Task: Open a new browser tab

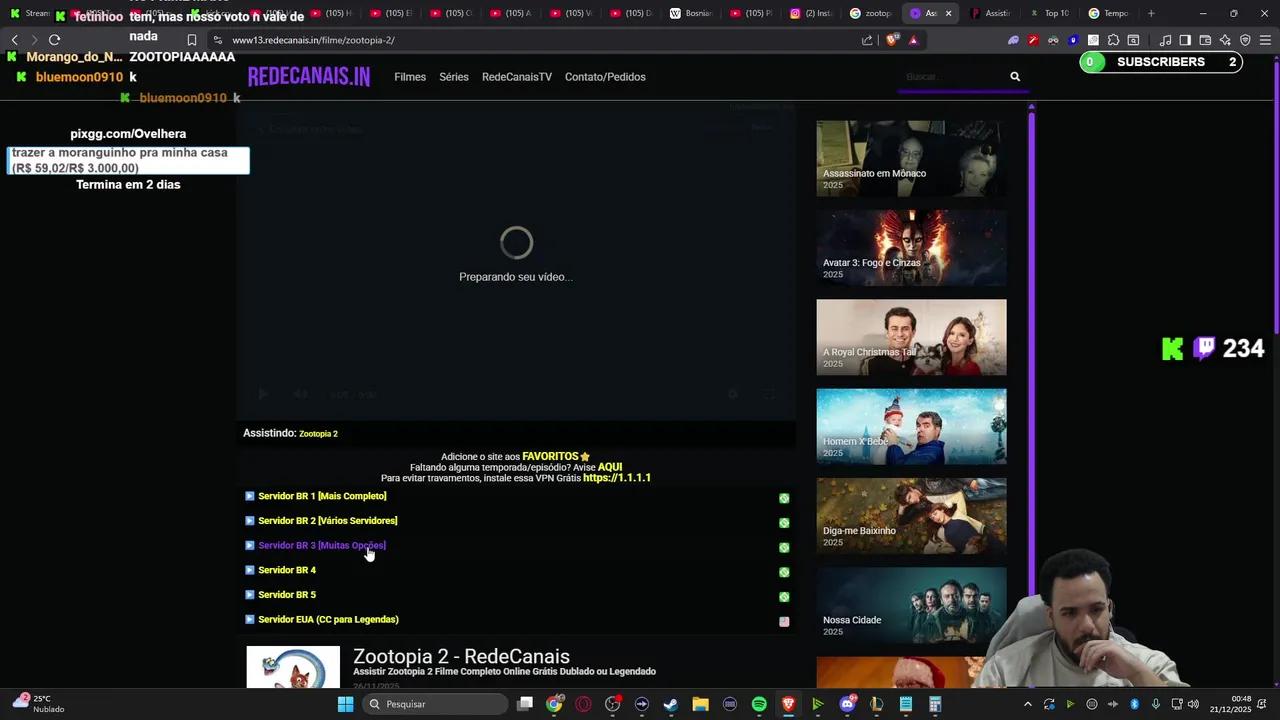Action: pos(1151,13)
